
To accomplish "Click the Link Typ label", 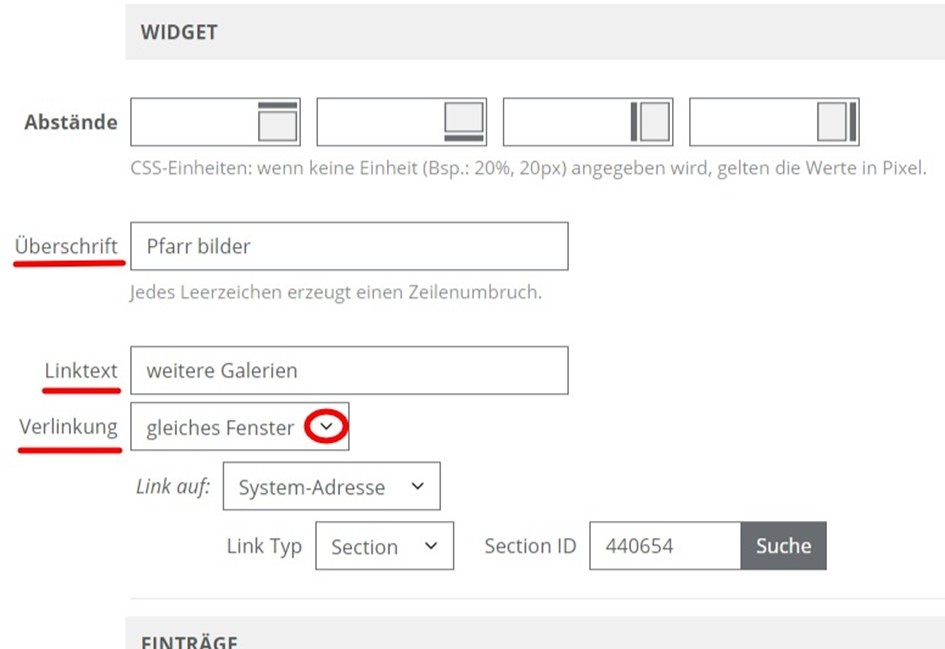I will pos(264,546).
